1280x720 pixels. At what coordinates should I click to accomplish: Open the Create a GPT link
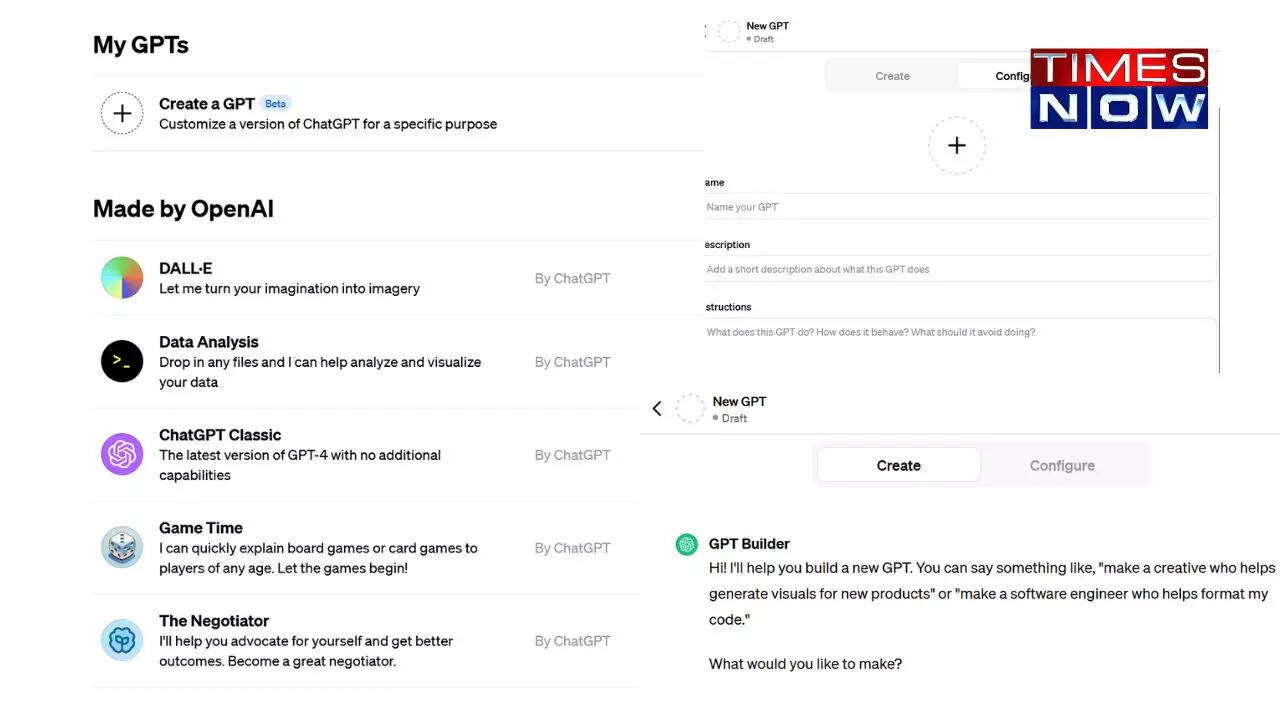206,104
